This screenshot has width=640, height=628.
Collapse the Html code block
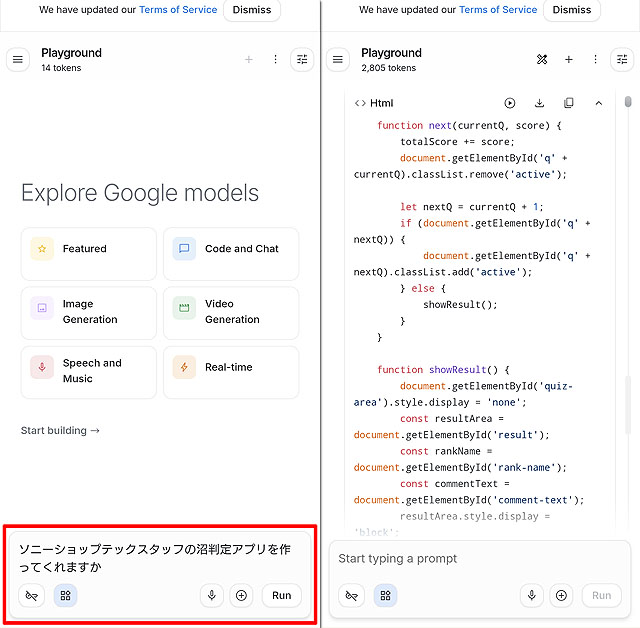(598, 103)
